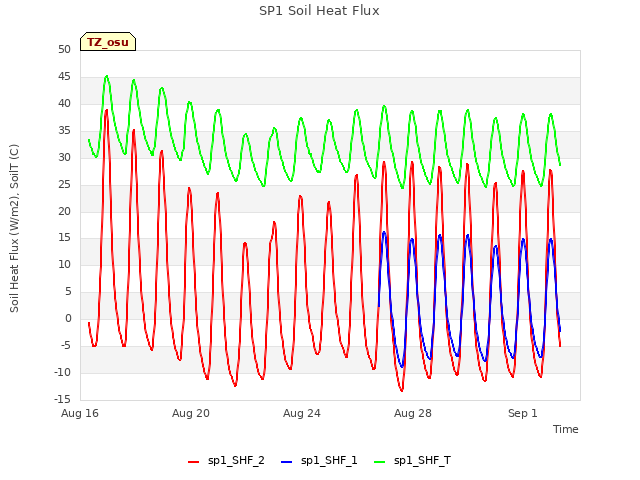The height and width of the screenshot is (480, 640).
Task: Toggle the sp1_SHF_1 legend entry
Action: click(319, 461)
